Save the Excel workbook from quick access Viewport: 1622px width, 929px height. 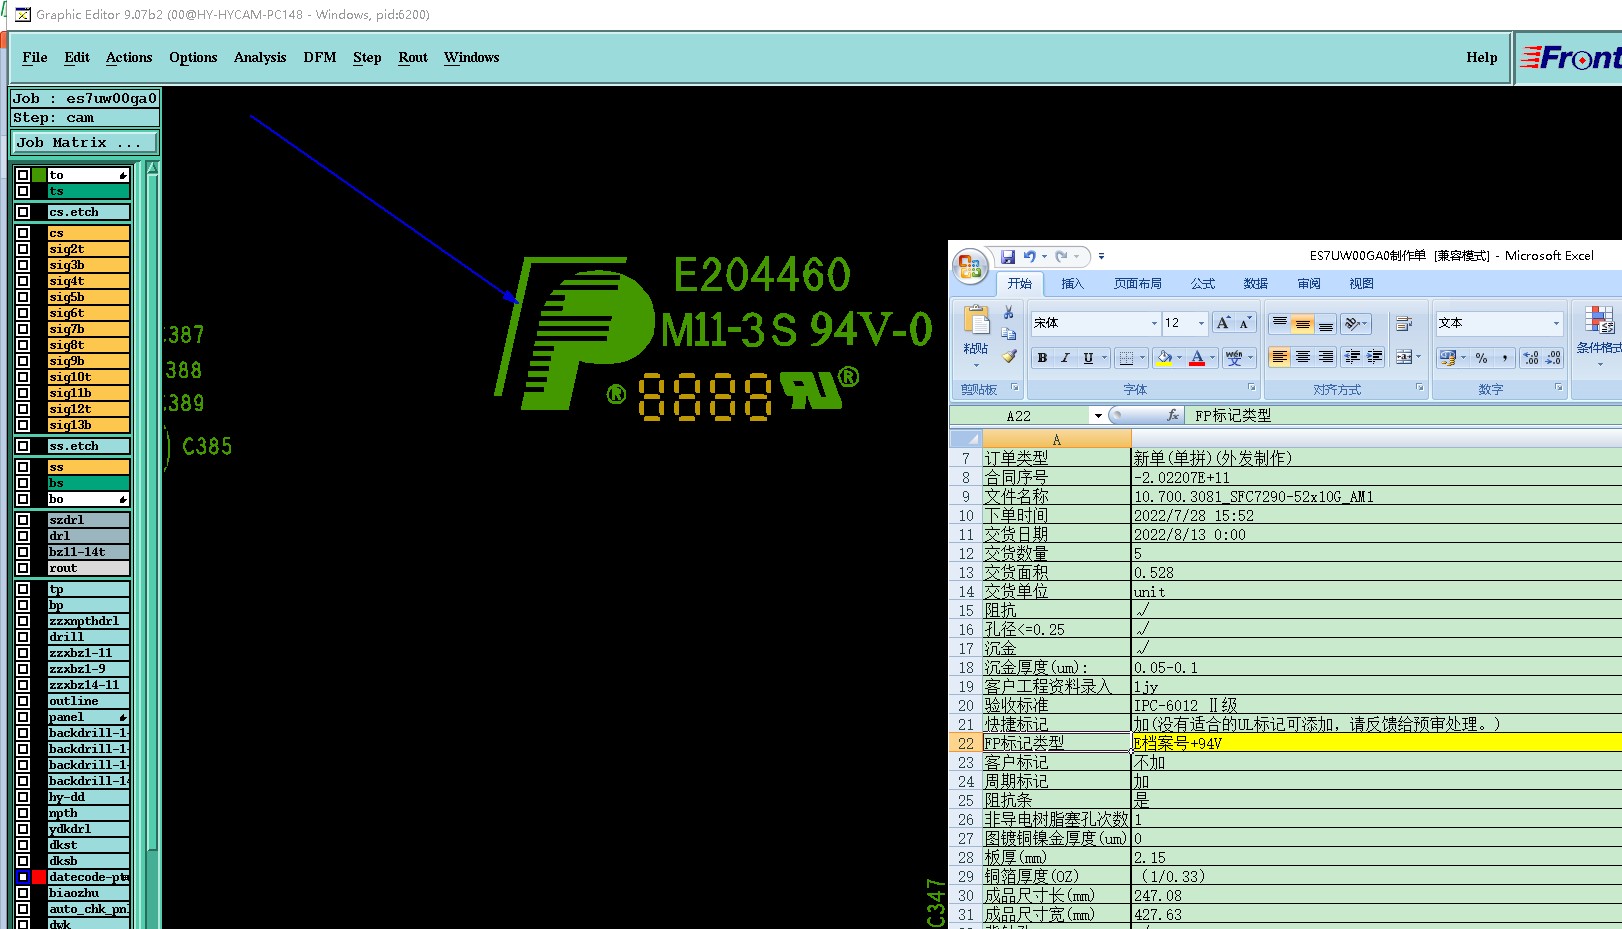pos(1008,257)
